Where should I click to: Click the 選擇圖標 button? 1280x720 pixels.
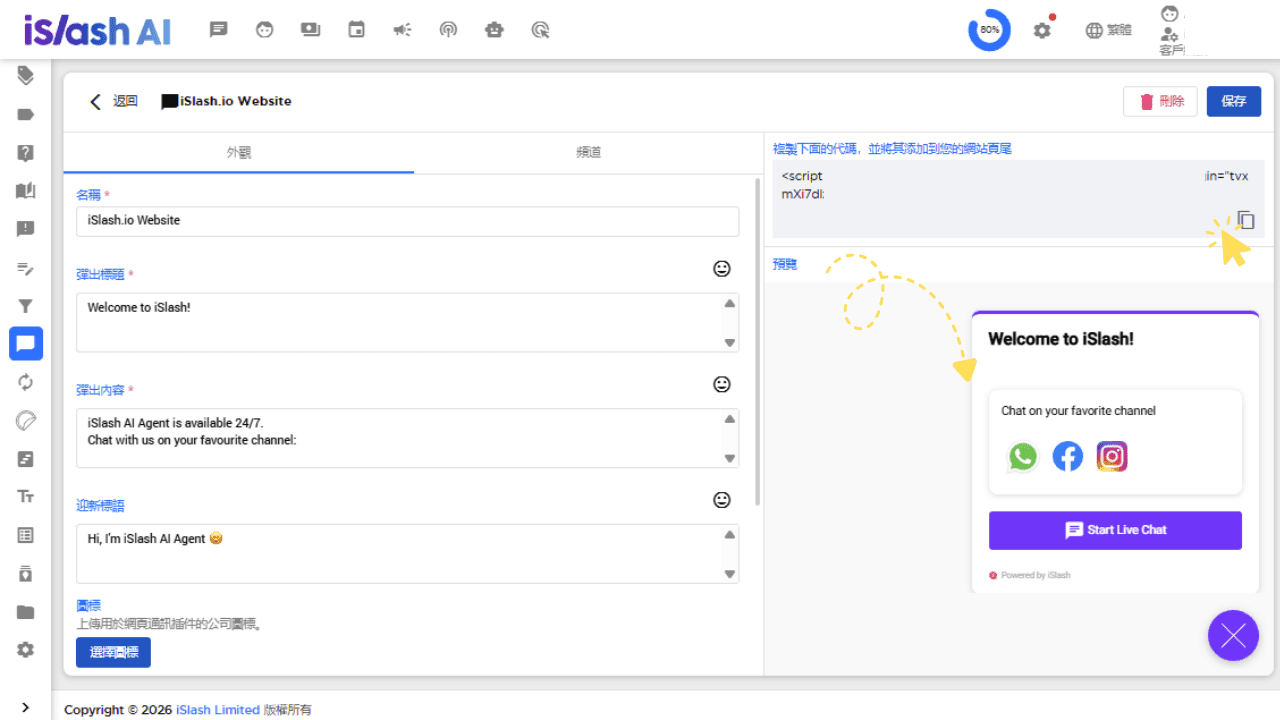click(113, 652)
